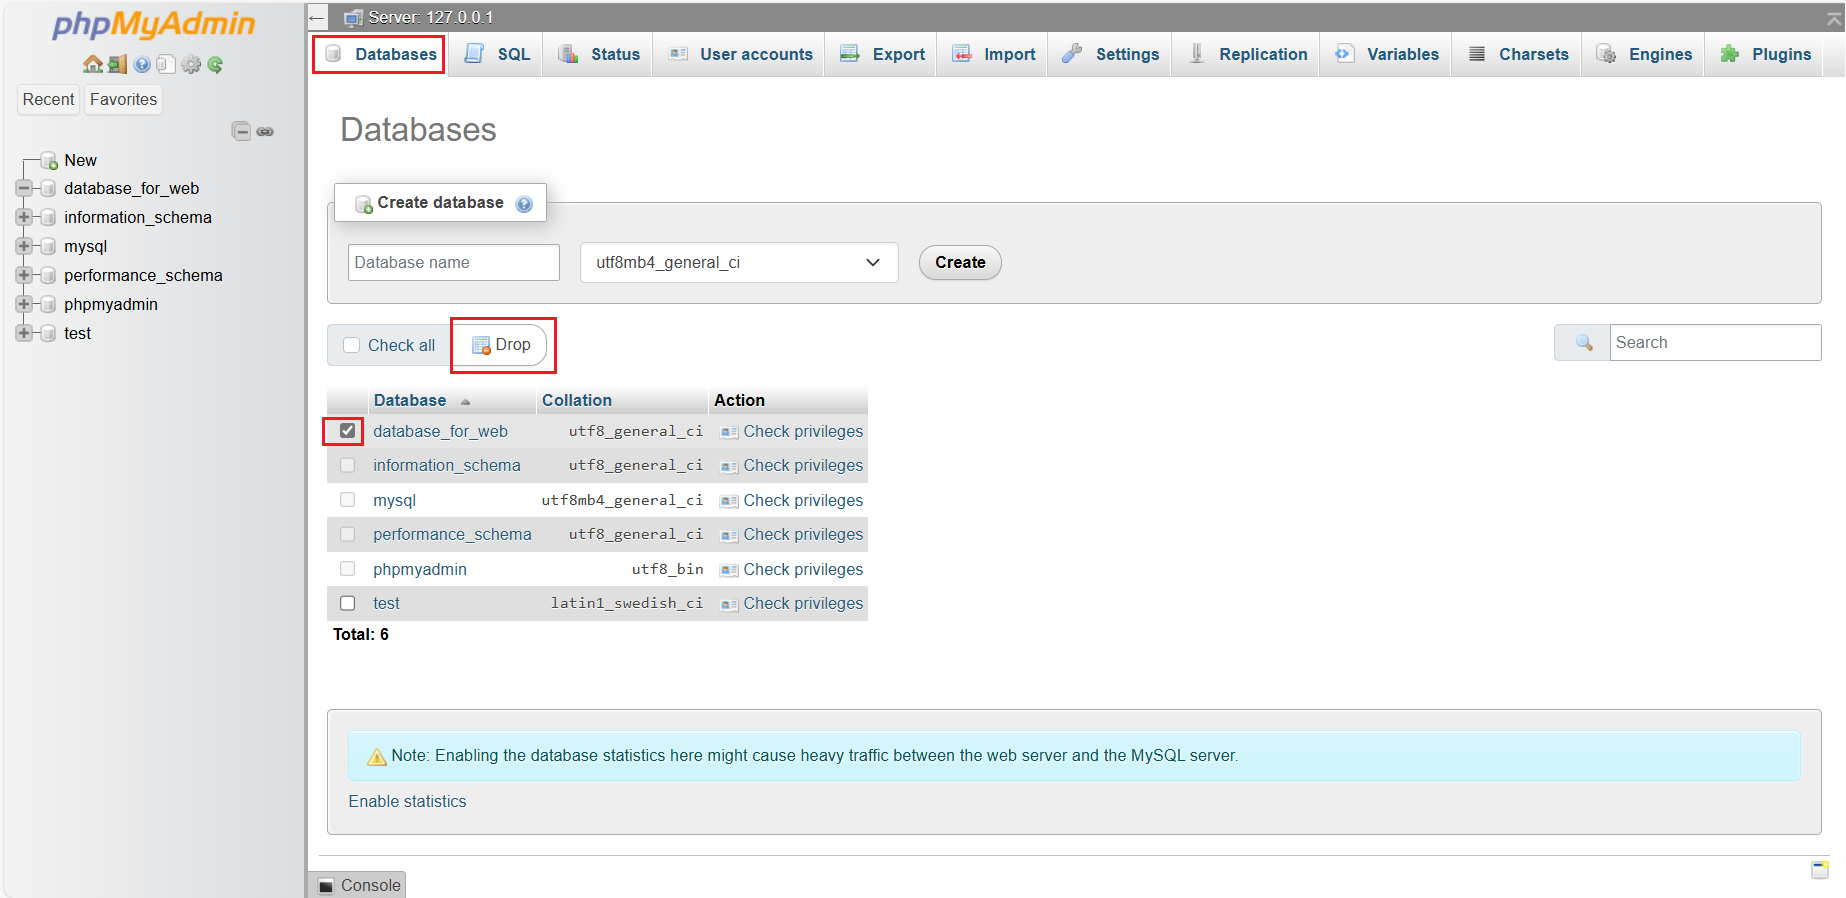
Task: Open the Engines tab
Action: pos(1644,54)
